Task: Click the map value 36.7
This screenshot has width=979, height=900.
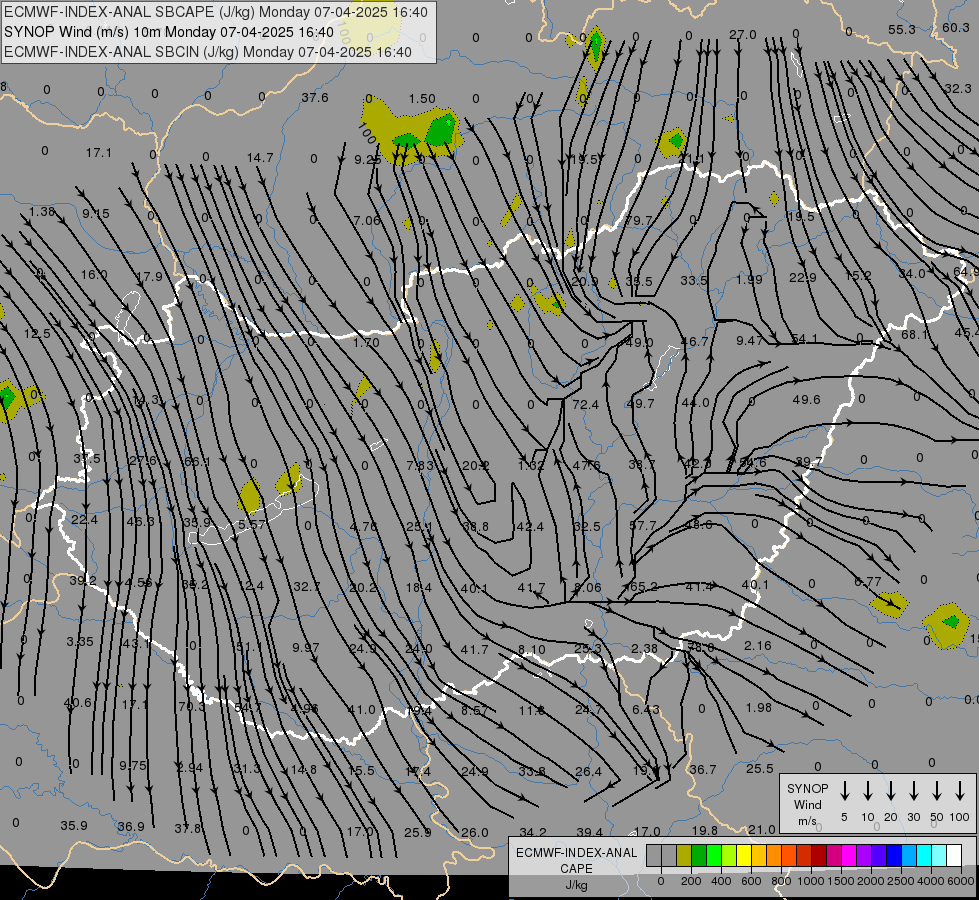Action: pos(703,769)
